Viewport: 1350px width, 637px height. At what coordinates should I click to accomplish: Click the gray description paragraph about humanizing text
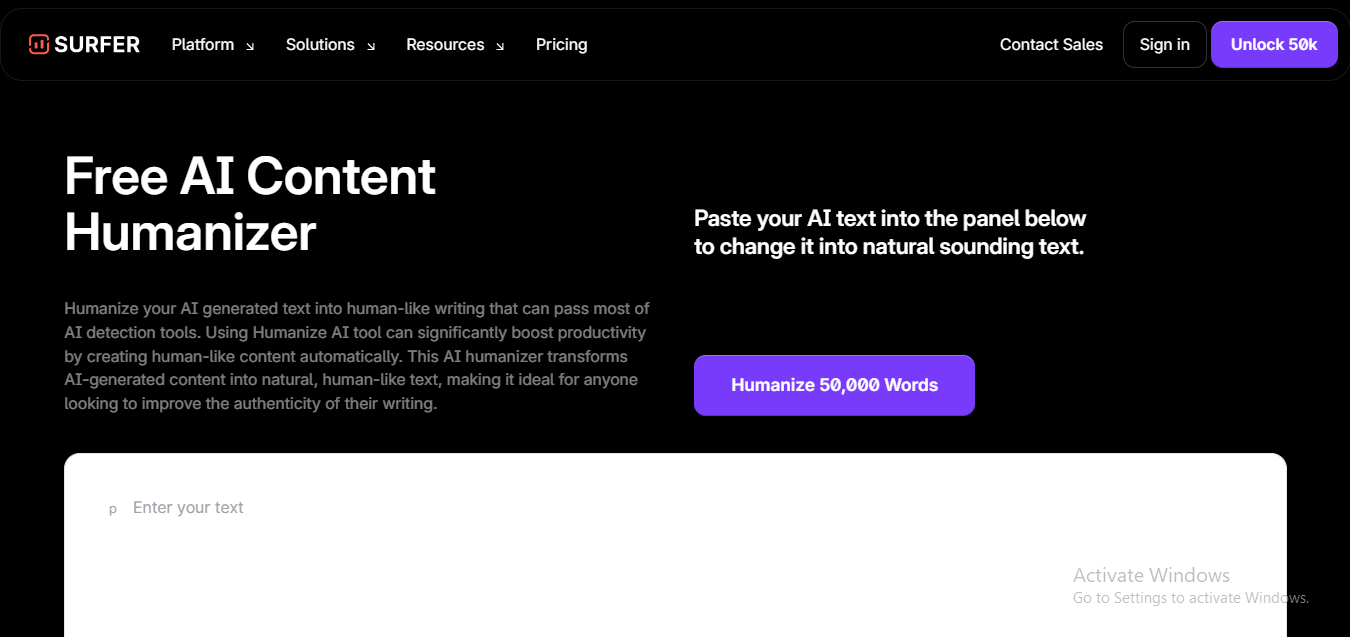click(x=357, y=356)
